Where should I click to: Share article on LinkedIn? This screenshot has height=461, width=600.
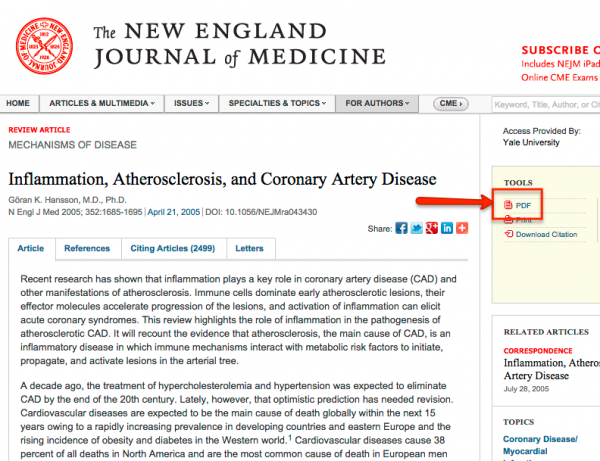(447, 228)
